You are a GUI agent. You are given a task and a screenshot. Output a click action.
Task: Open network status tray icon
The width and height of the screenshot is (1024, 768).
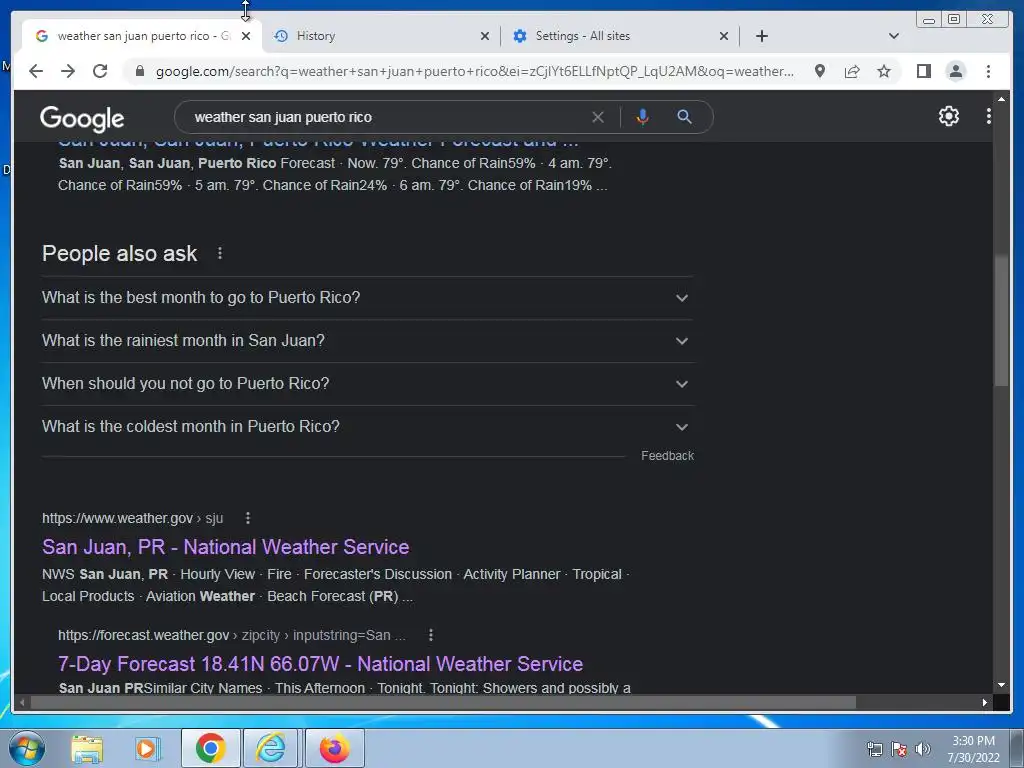pyautogui.click(x=874, y=749)
